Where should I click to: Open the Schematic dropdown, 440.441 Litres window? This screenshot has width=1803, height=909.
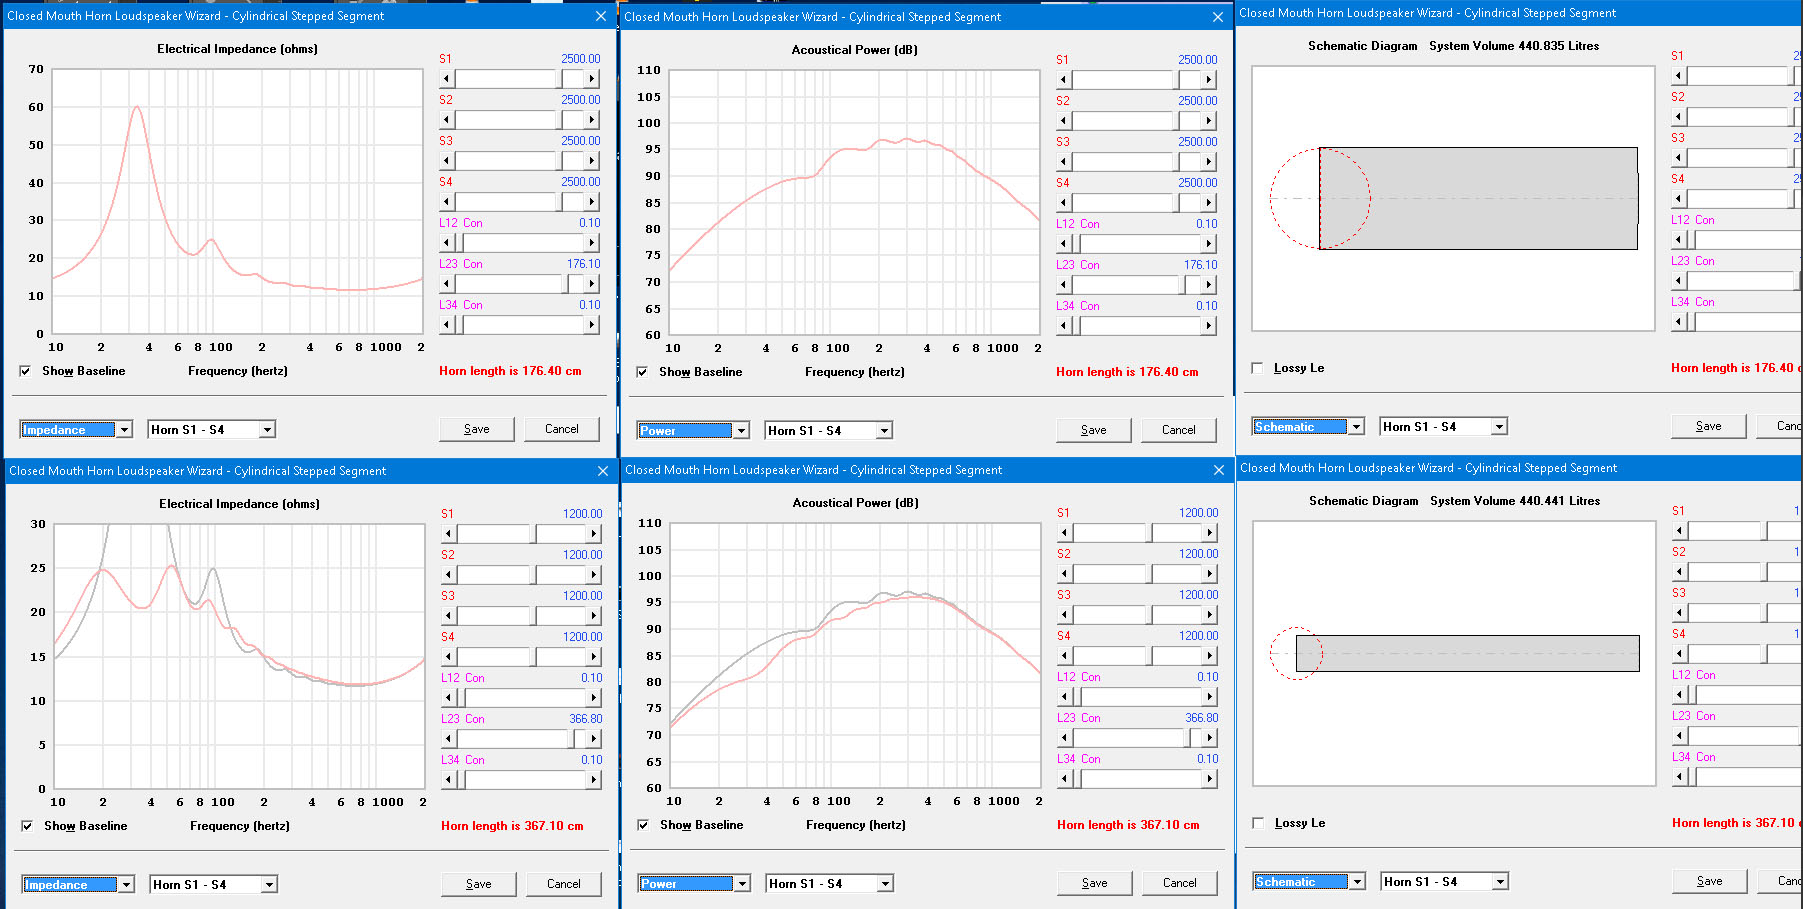click(x=1357, y=882)
